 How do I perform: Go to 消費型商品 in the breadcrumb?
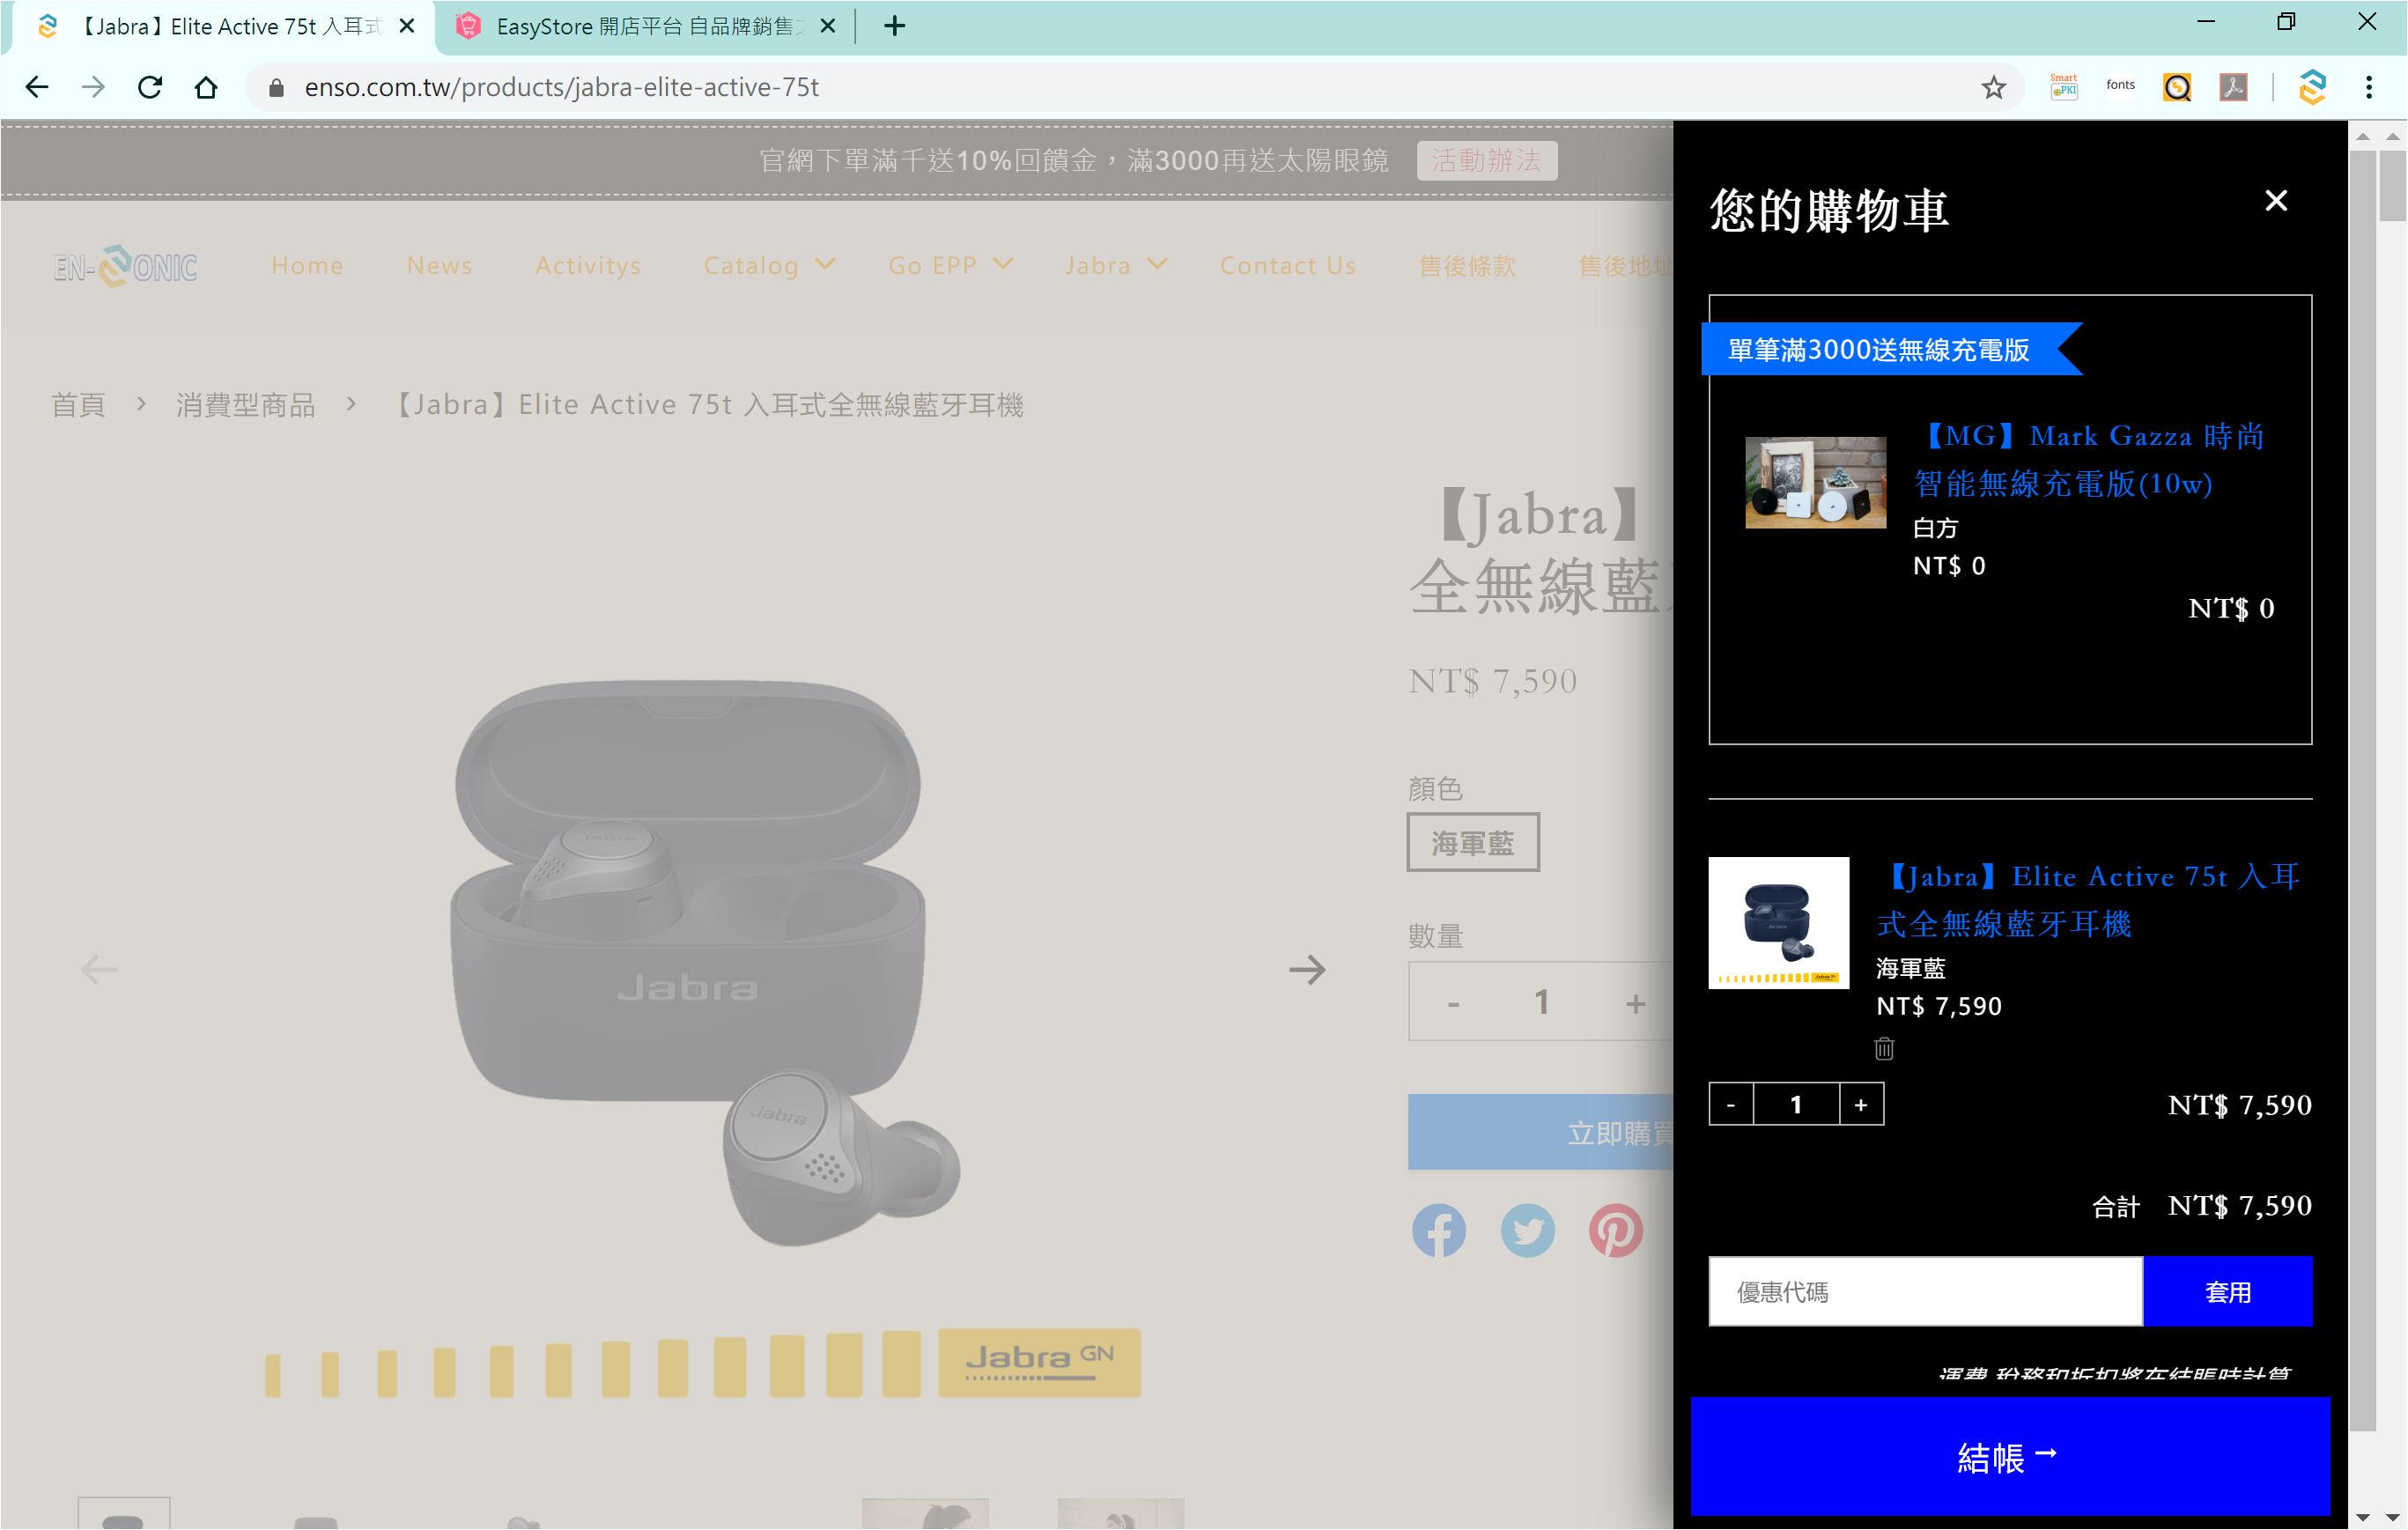(246, 405)
